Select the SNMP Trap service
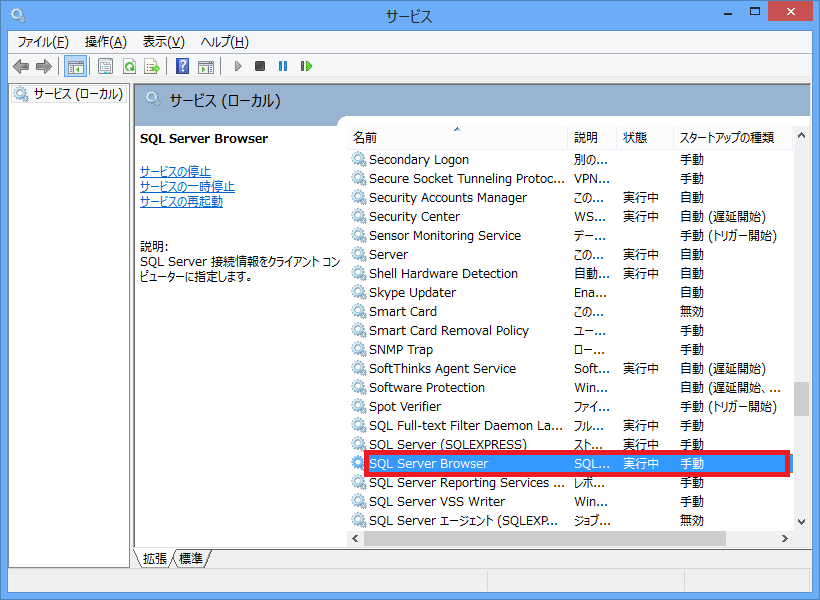Screen dimensions: 820x600 click(570, 349)
